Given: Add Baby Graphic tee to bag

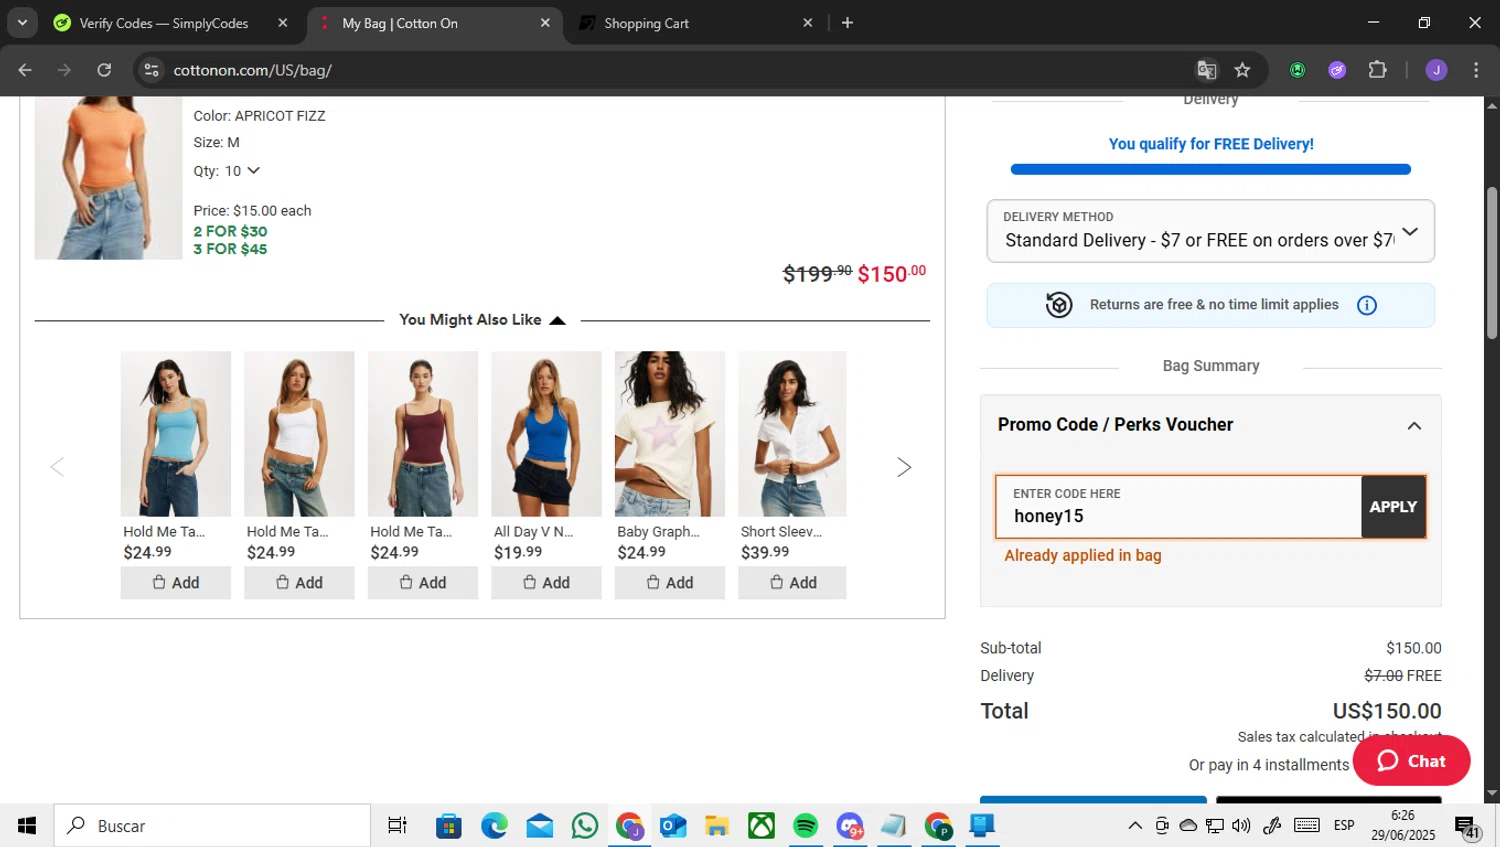Looking at the screenshot, I should pyautogui.click(x=670, y=583).
